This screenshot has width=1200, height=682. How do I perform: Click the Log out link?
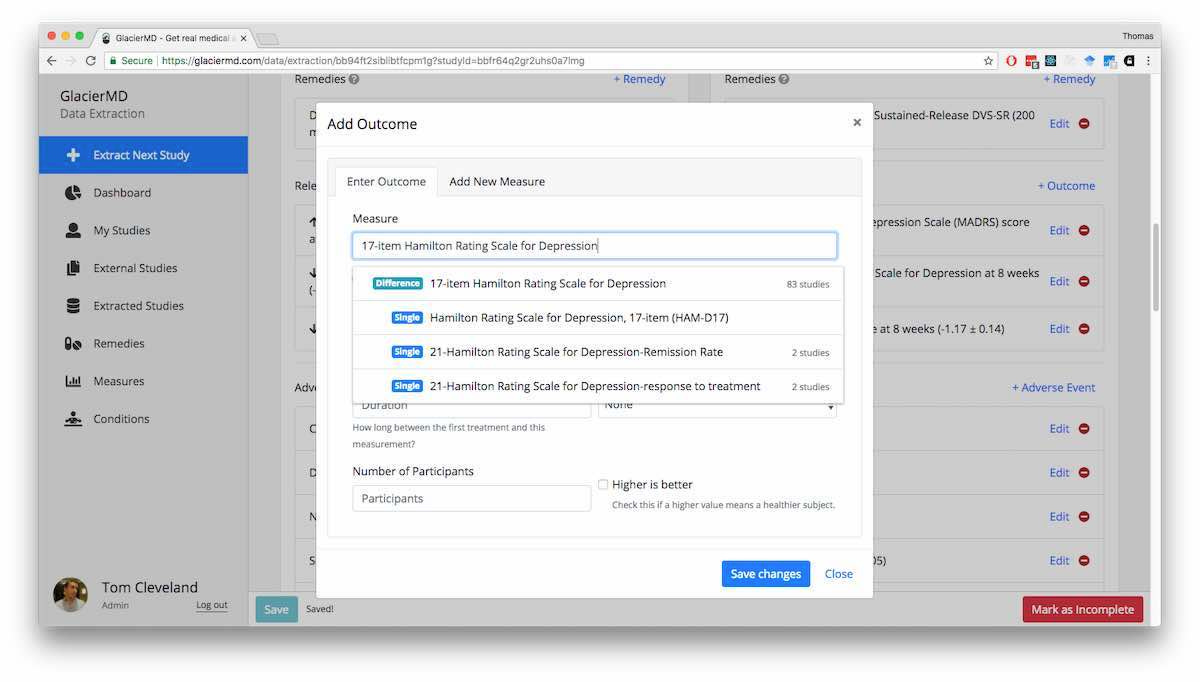click(212, 605)
